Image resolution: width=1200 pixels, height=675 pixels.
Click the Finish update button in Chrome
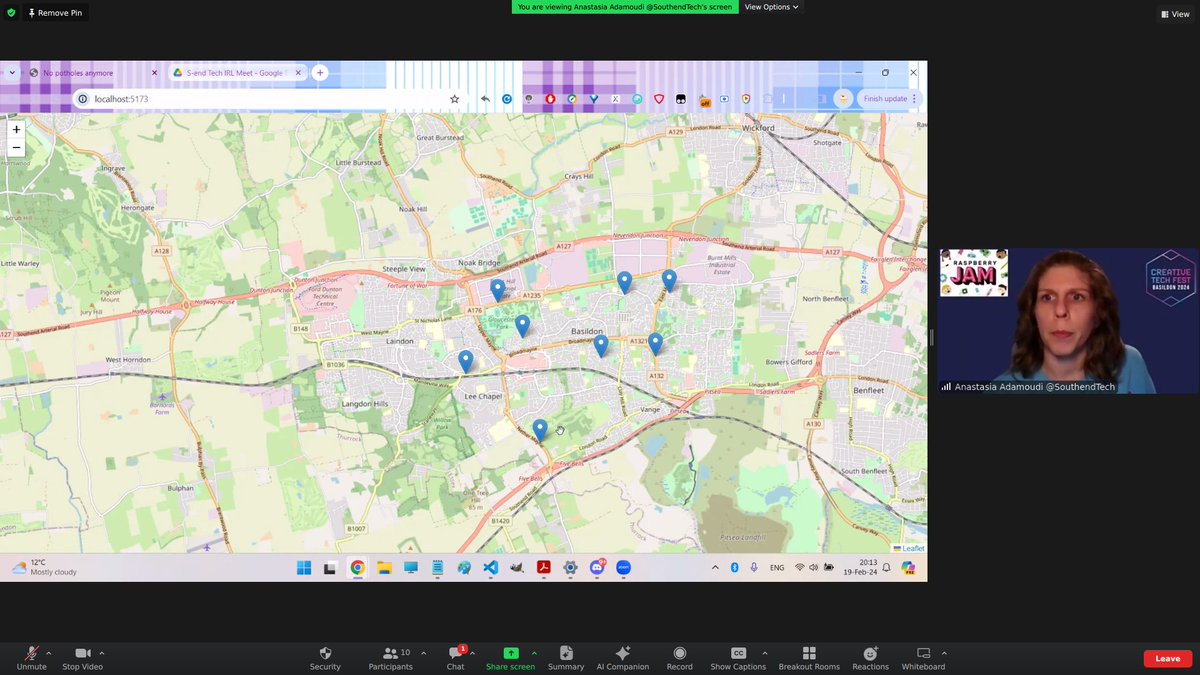[890, 99]
